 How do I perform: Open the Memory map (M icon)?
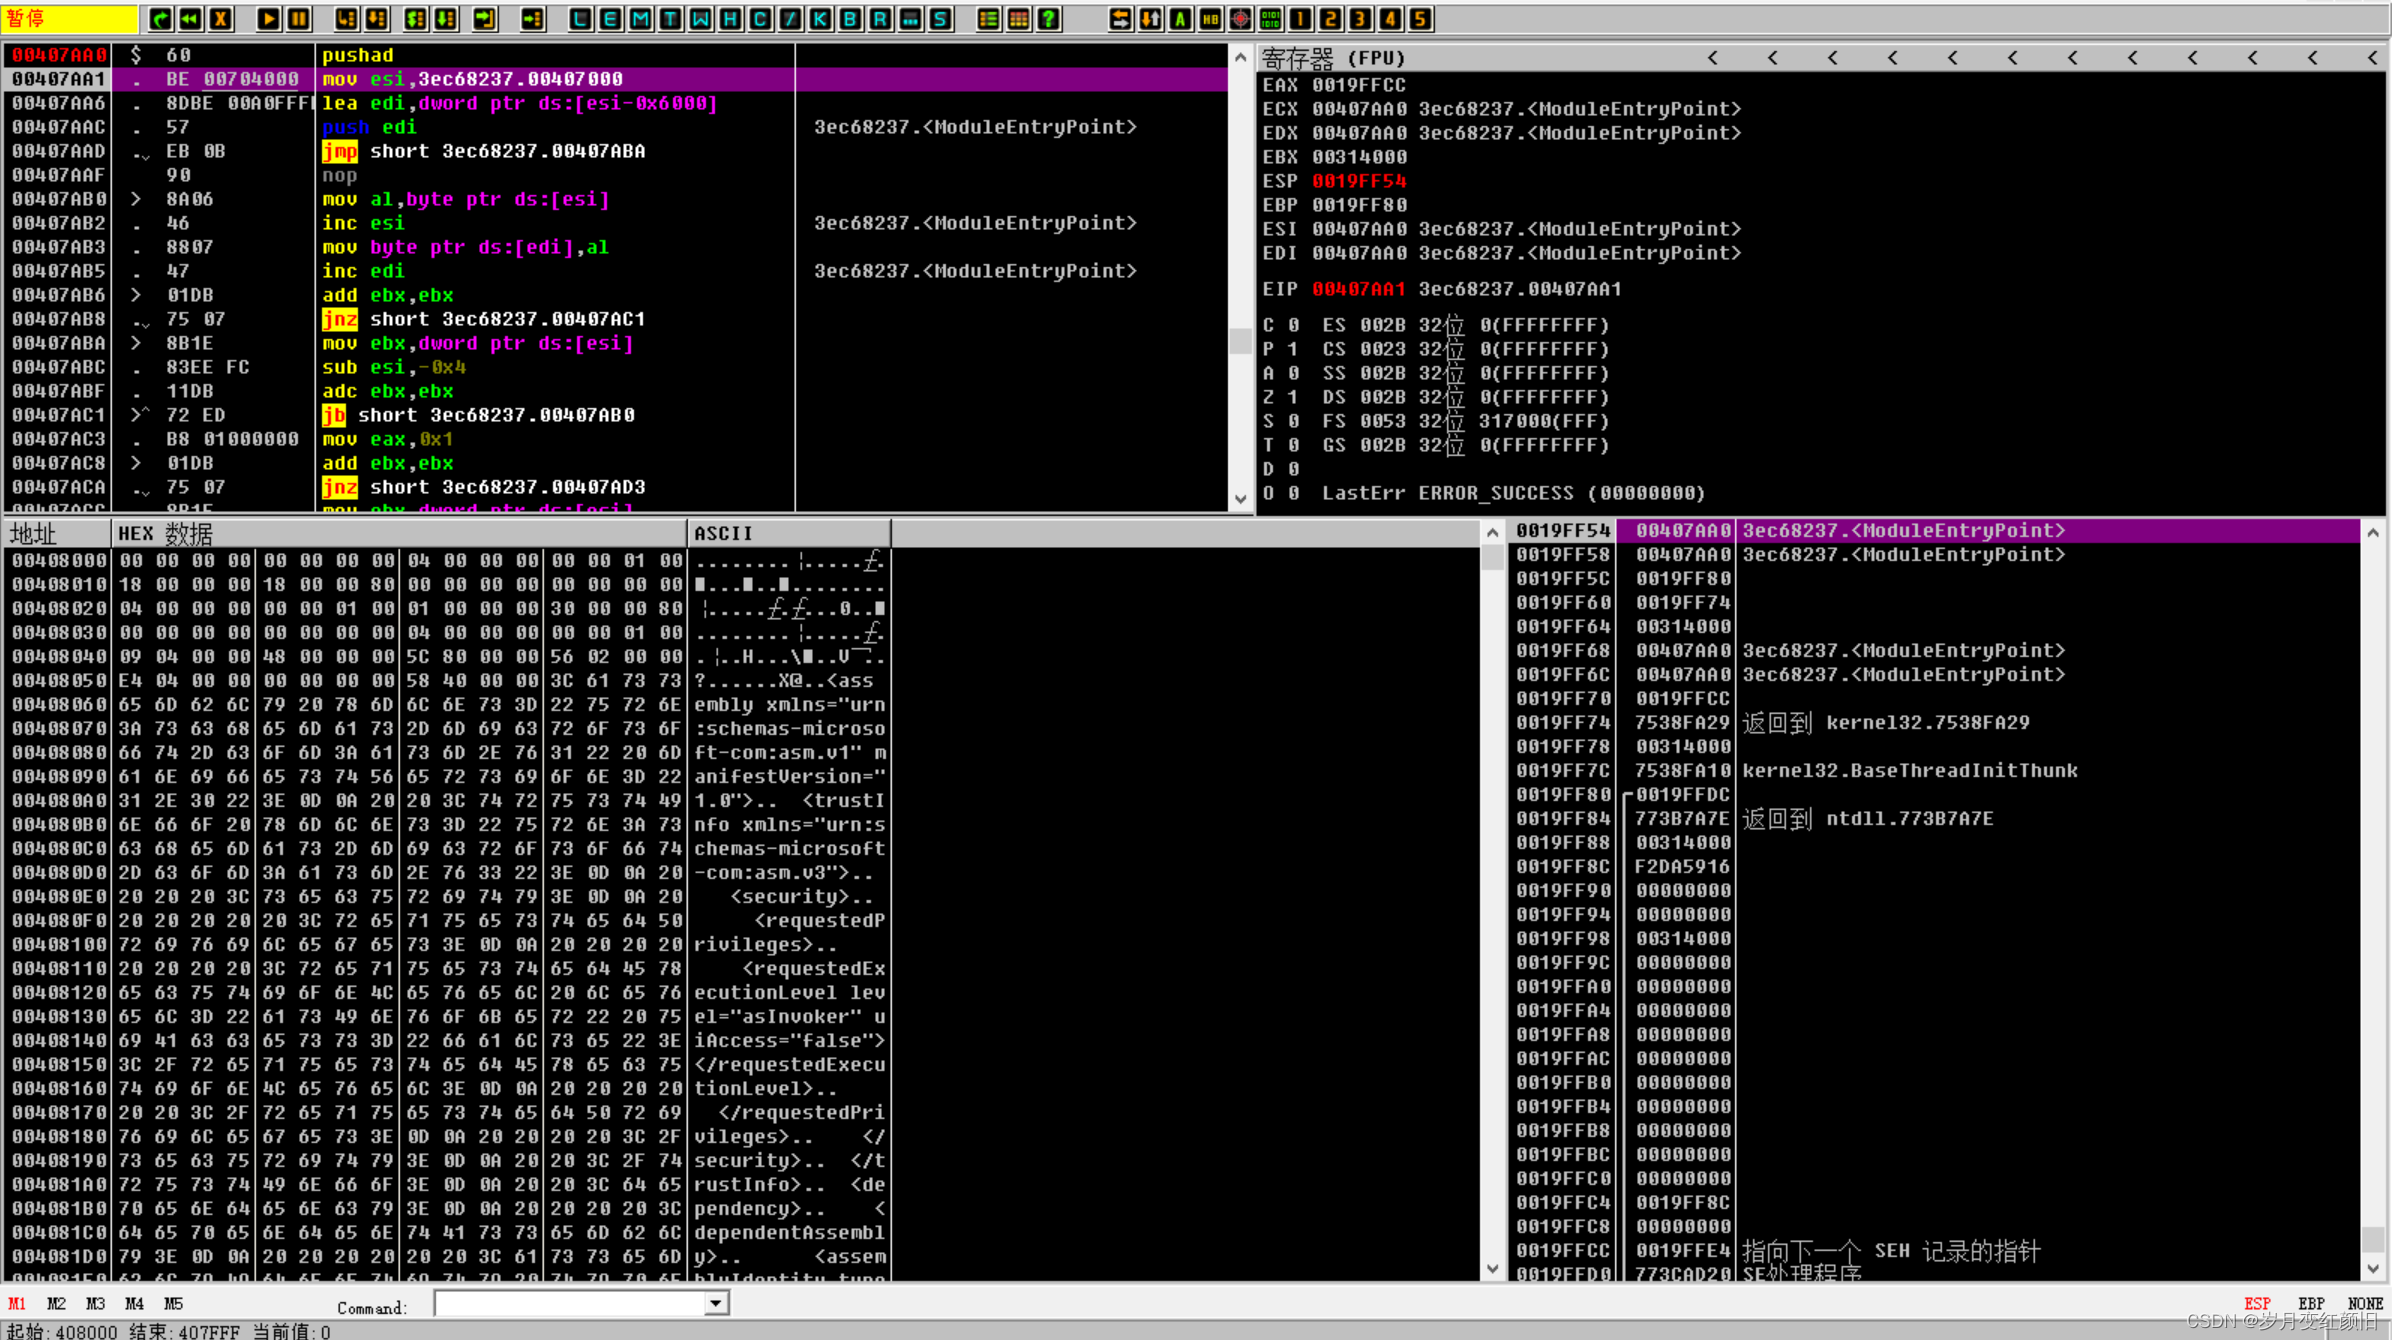point(640,19)
